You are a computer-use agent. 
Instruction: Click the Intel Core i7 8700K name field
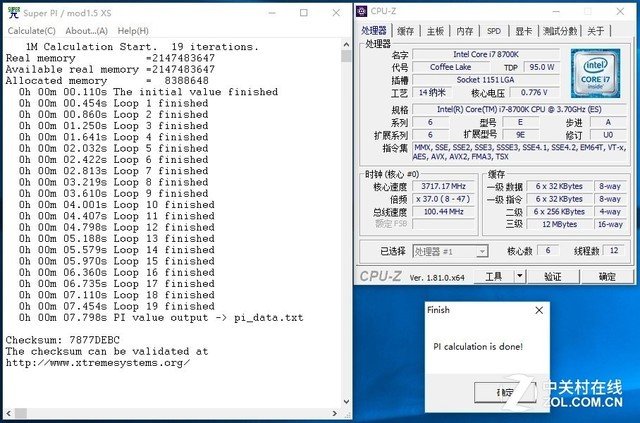486,54
